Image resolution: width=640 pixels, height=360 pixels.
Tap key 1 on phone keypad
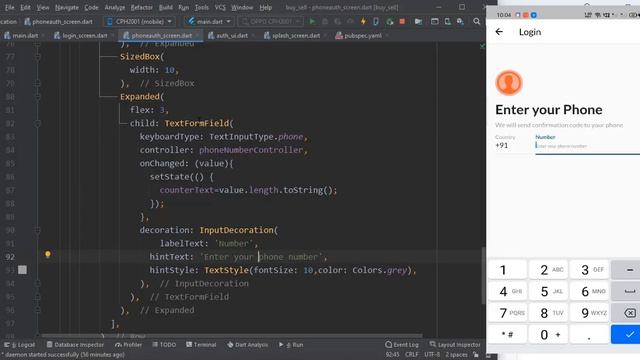point(507,270)
